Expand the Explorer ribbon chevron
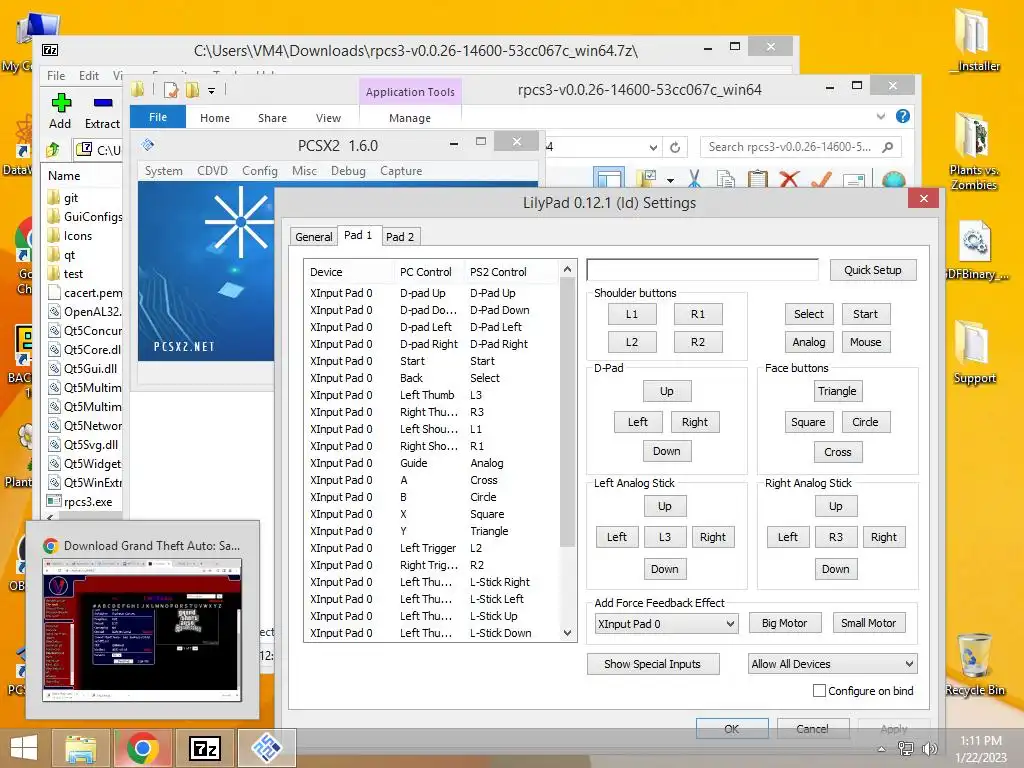Viewport: 1024px width, 768px height. (880, 116)
